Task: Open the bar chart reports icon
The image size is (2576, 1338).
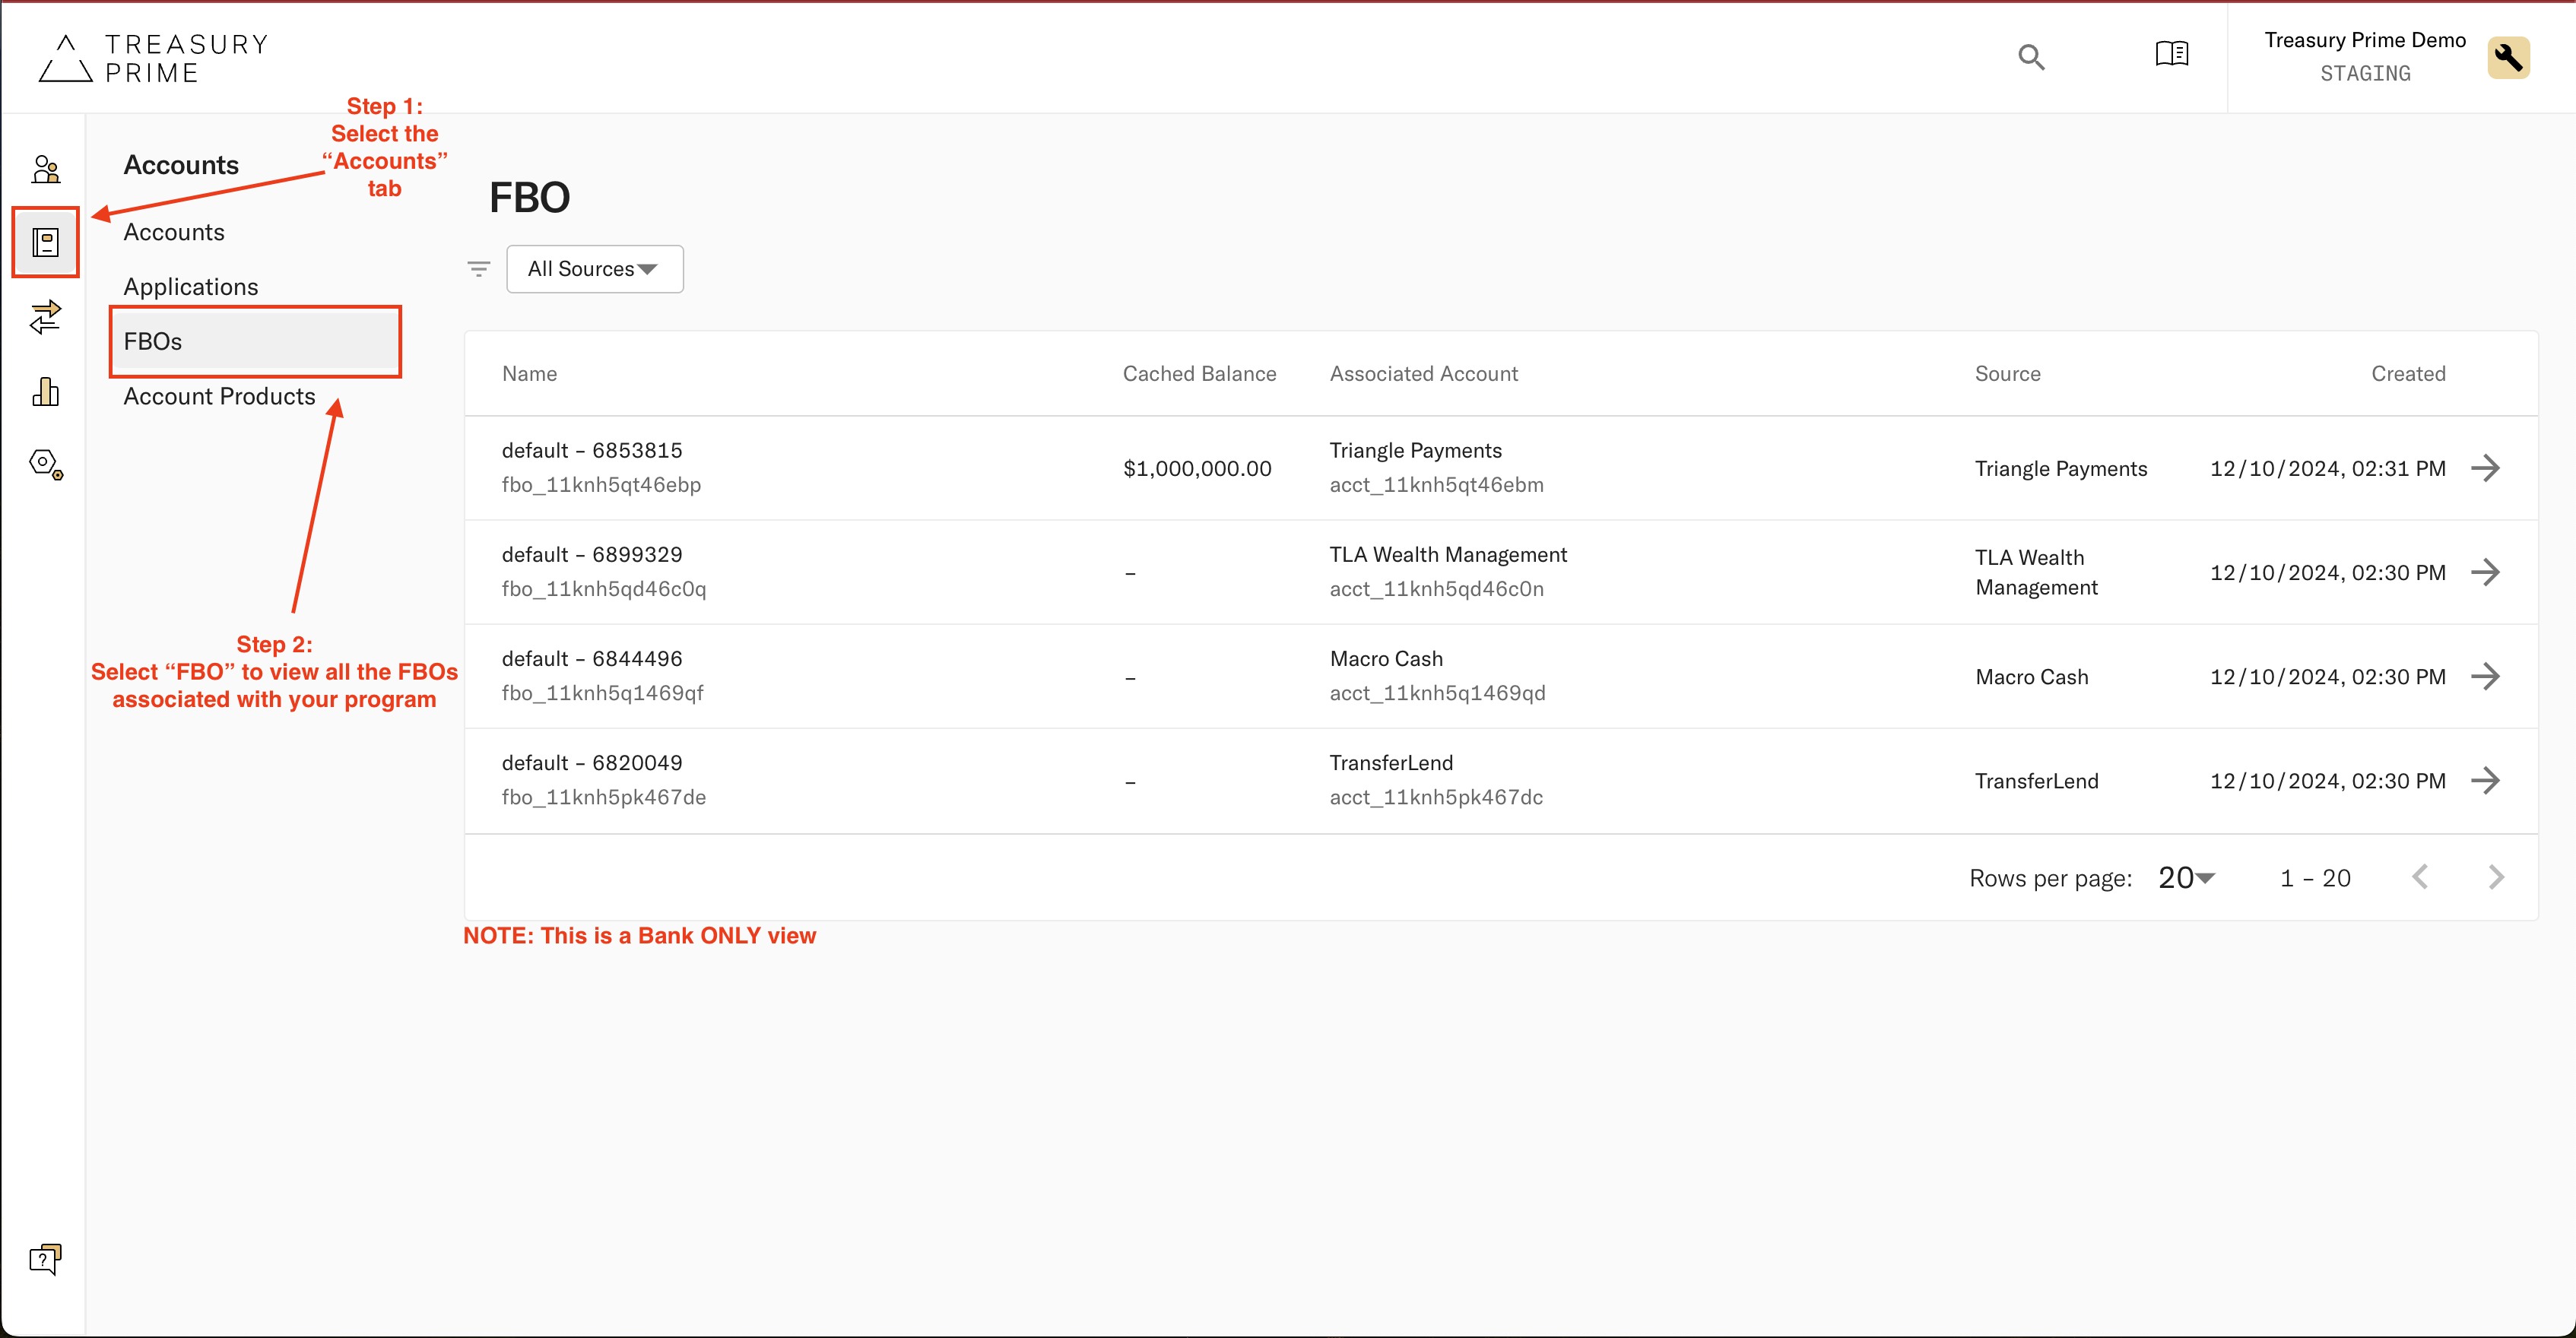Action: (x=46, y=391)
